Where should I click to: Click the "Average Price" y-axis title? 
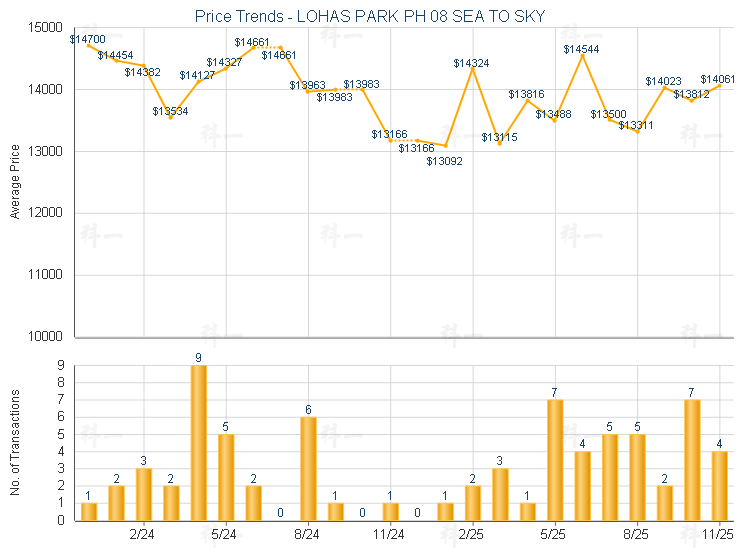point(14,182)
